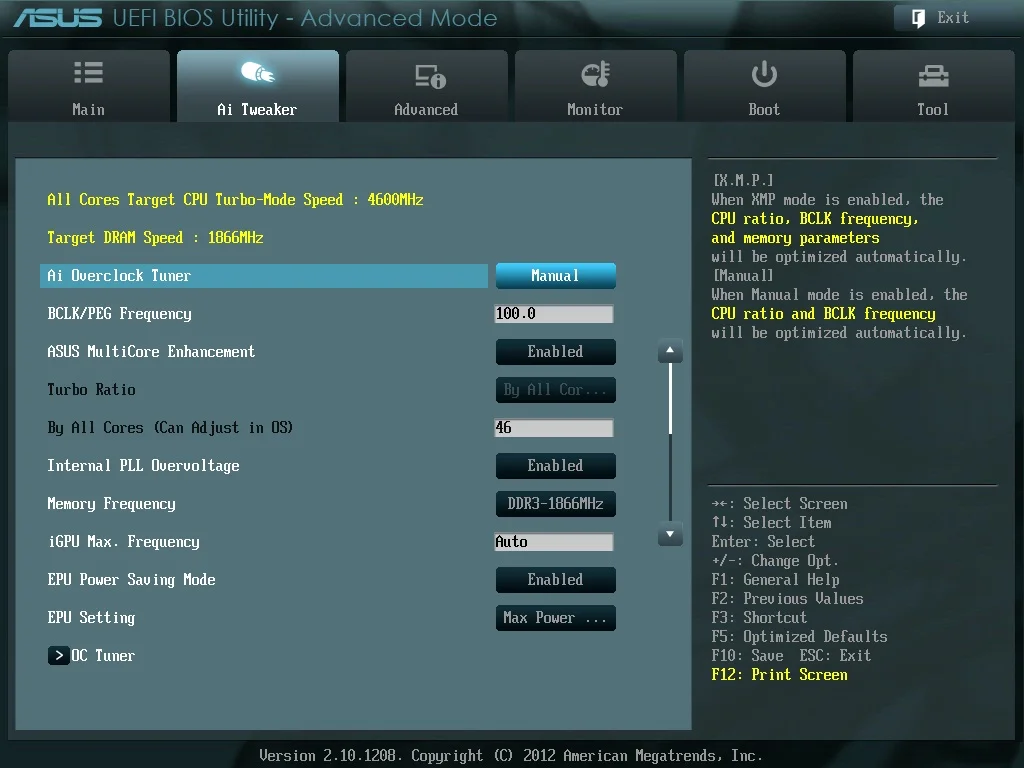The image size is (1024, 768).
Task: Click the OC Tuner label
Action: pyautogui.click(x=103, y=656)
